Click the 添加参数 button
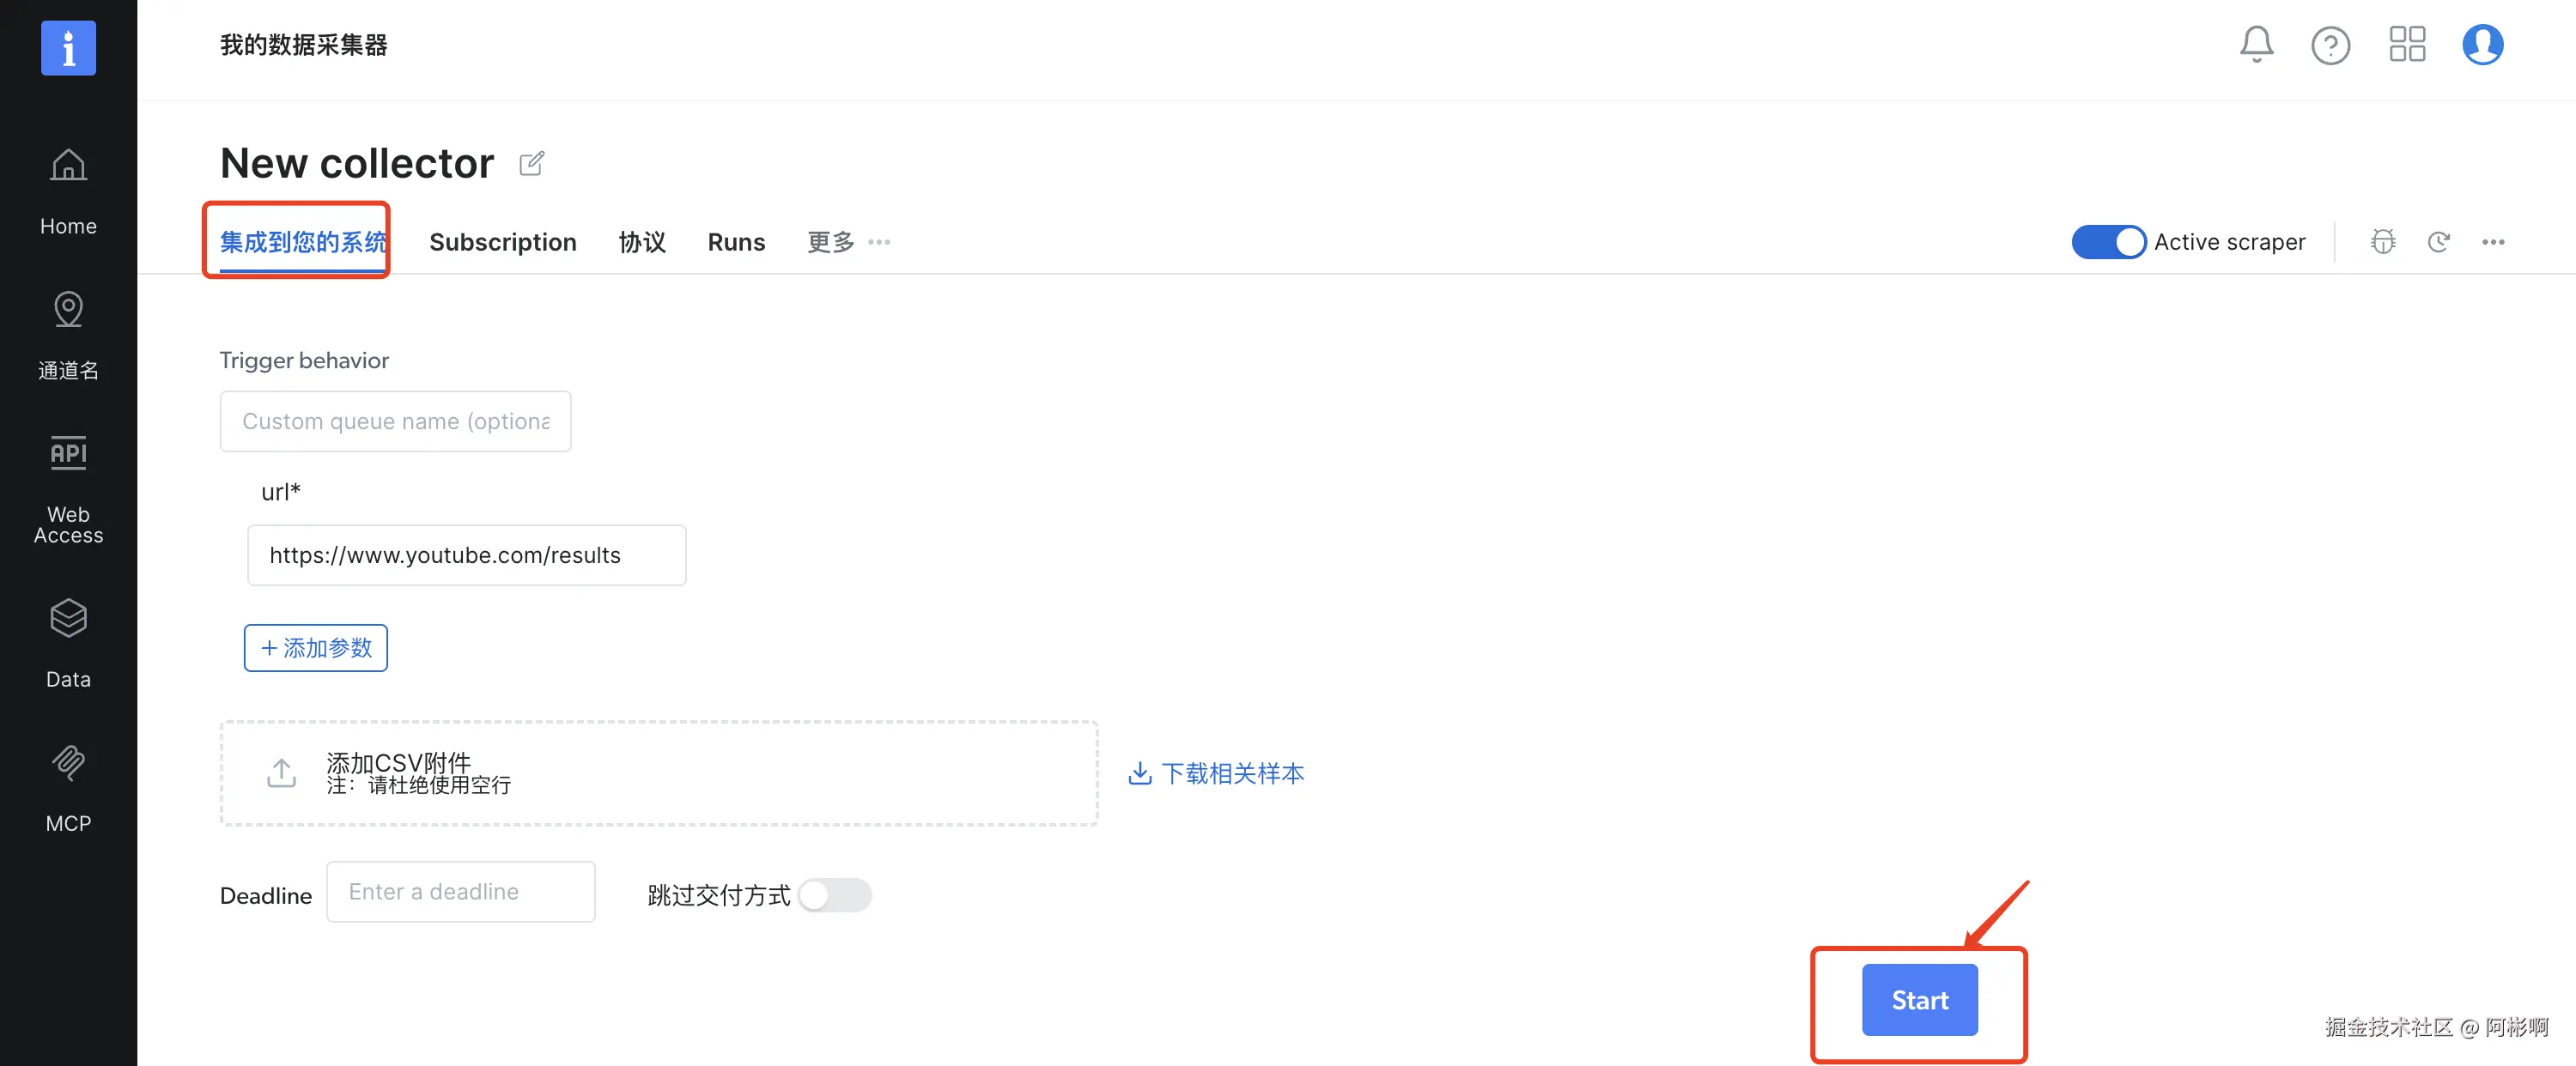The height and width of the screenshot is (1066, 2576). [x=316, y=648]
